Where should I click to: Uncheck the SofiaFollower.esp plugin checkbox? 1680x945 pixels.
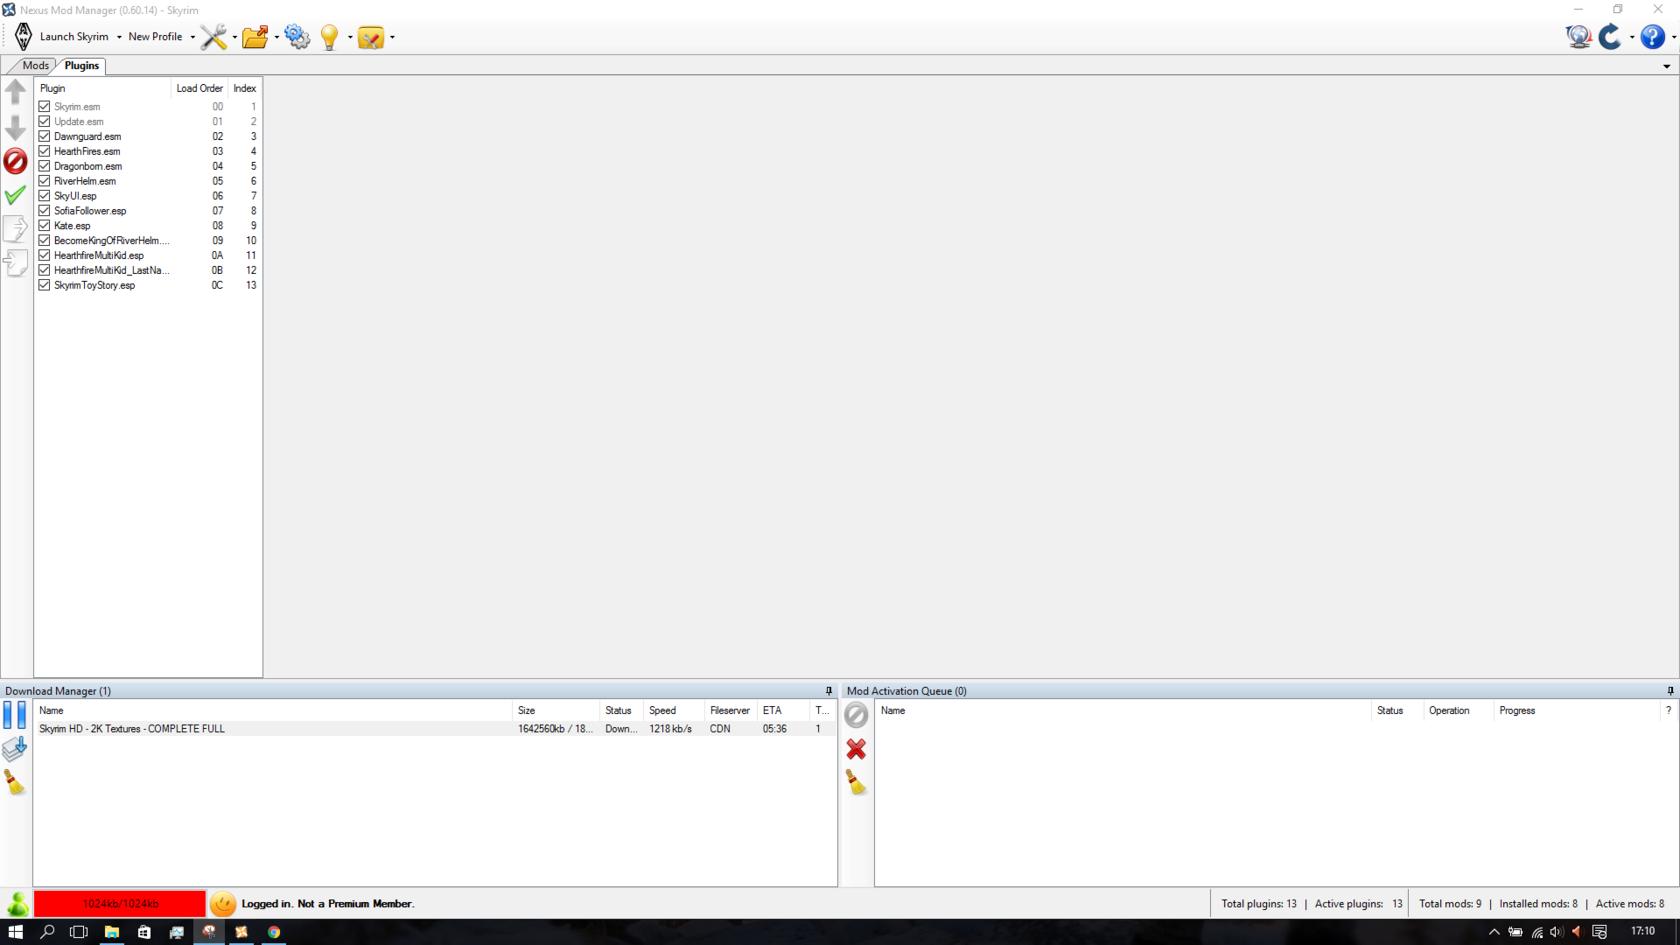pyautogui.click(x=44, y=211)
